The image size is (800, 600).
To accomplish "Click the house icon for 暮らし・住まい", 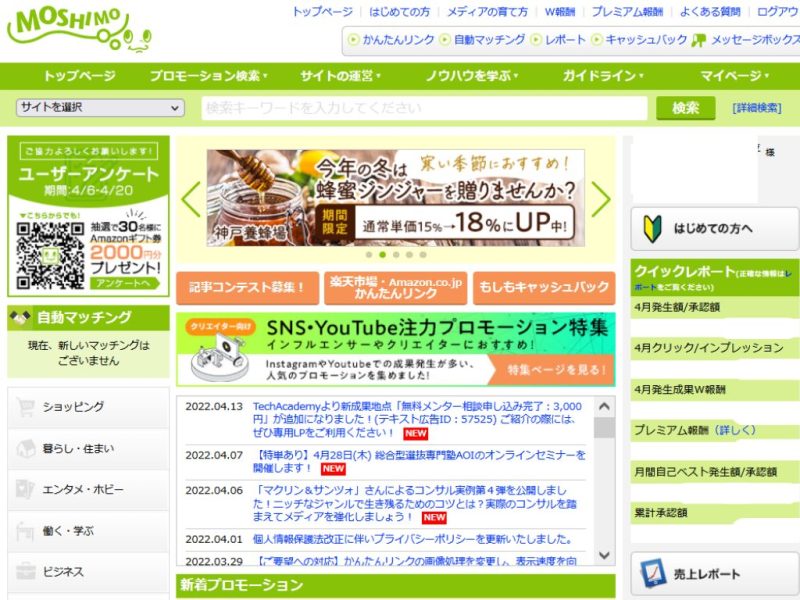I will (x=26, y=448).
